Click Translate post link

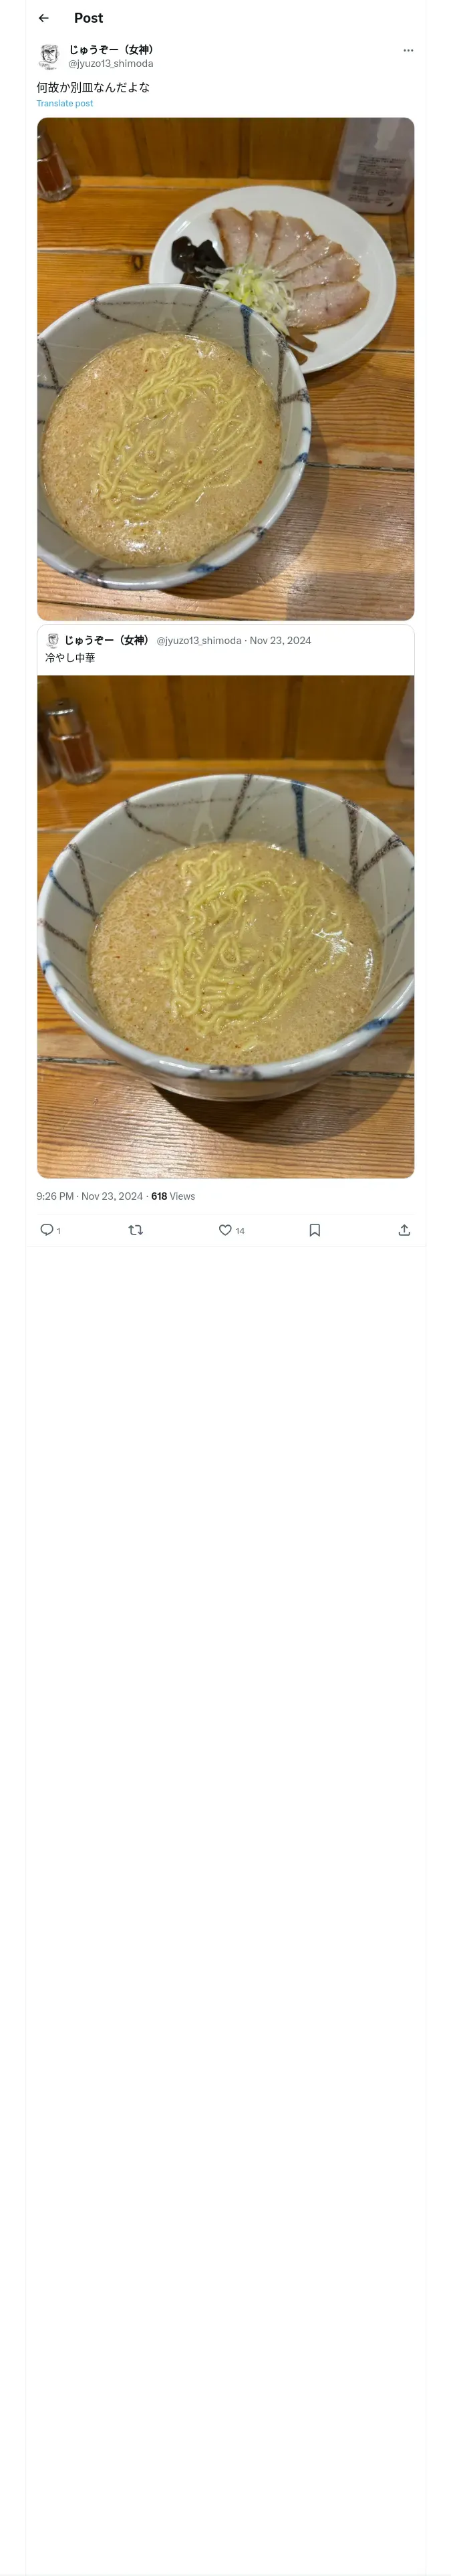pos(65,104)
